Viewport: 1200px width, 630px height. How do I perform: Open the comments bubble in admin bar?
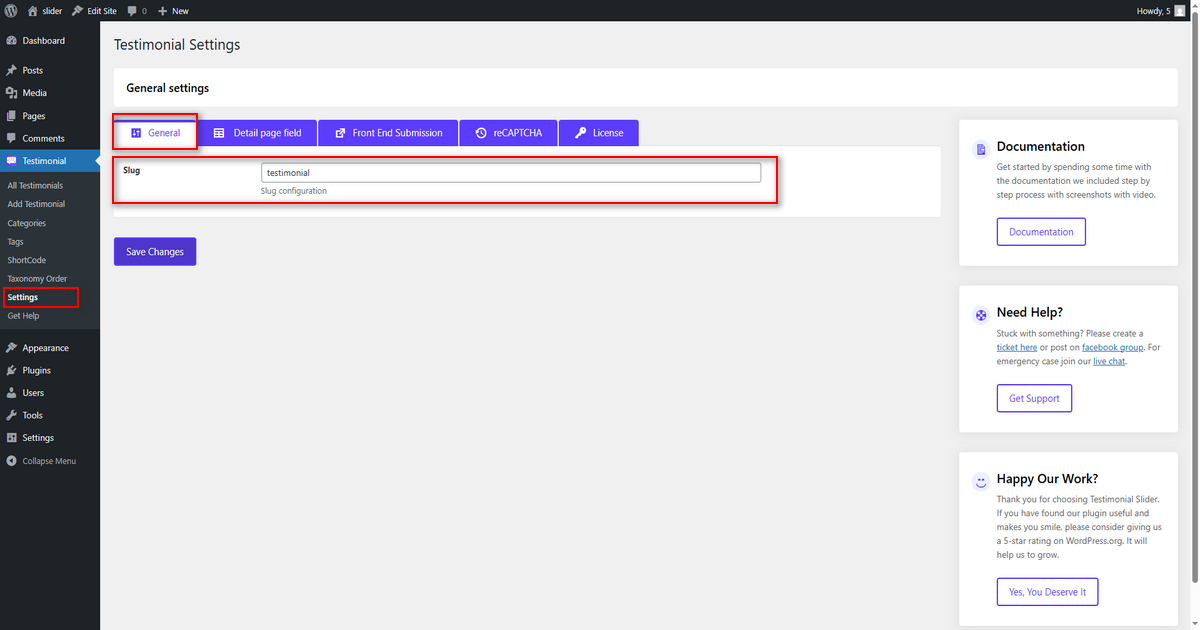pos(132,11)
